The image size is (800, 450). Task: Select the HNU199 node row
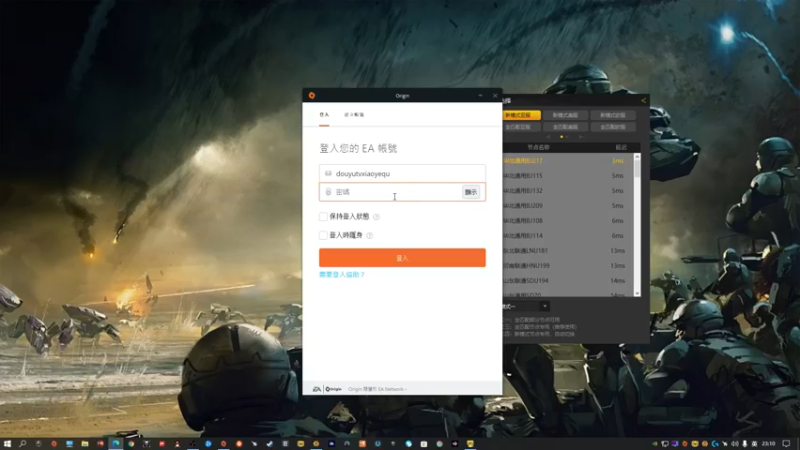click(x=568, y=265)
